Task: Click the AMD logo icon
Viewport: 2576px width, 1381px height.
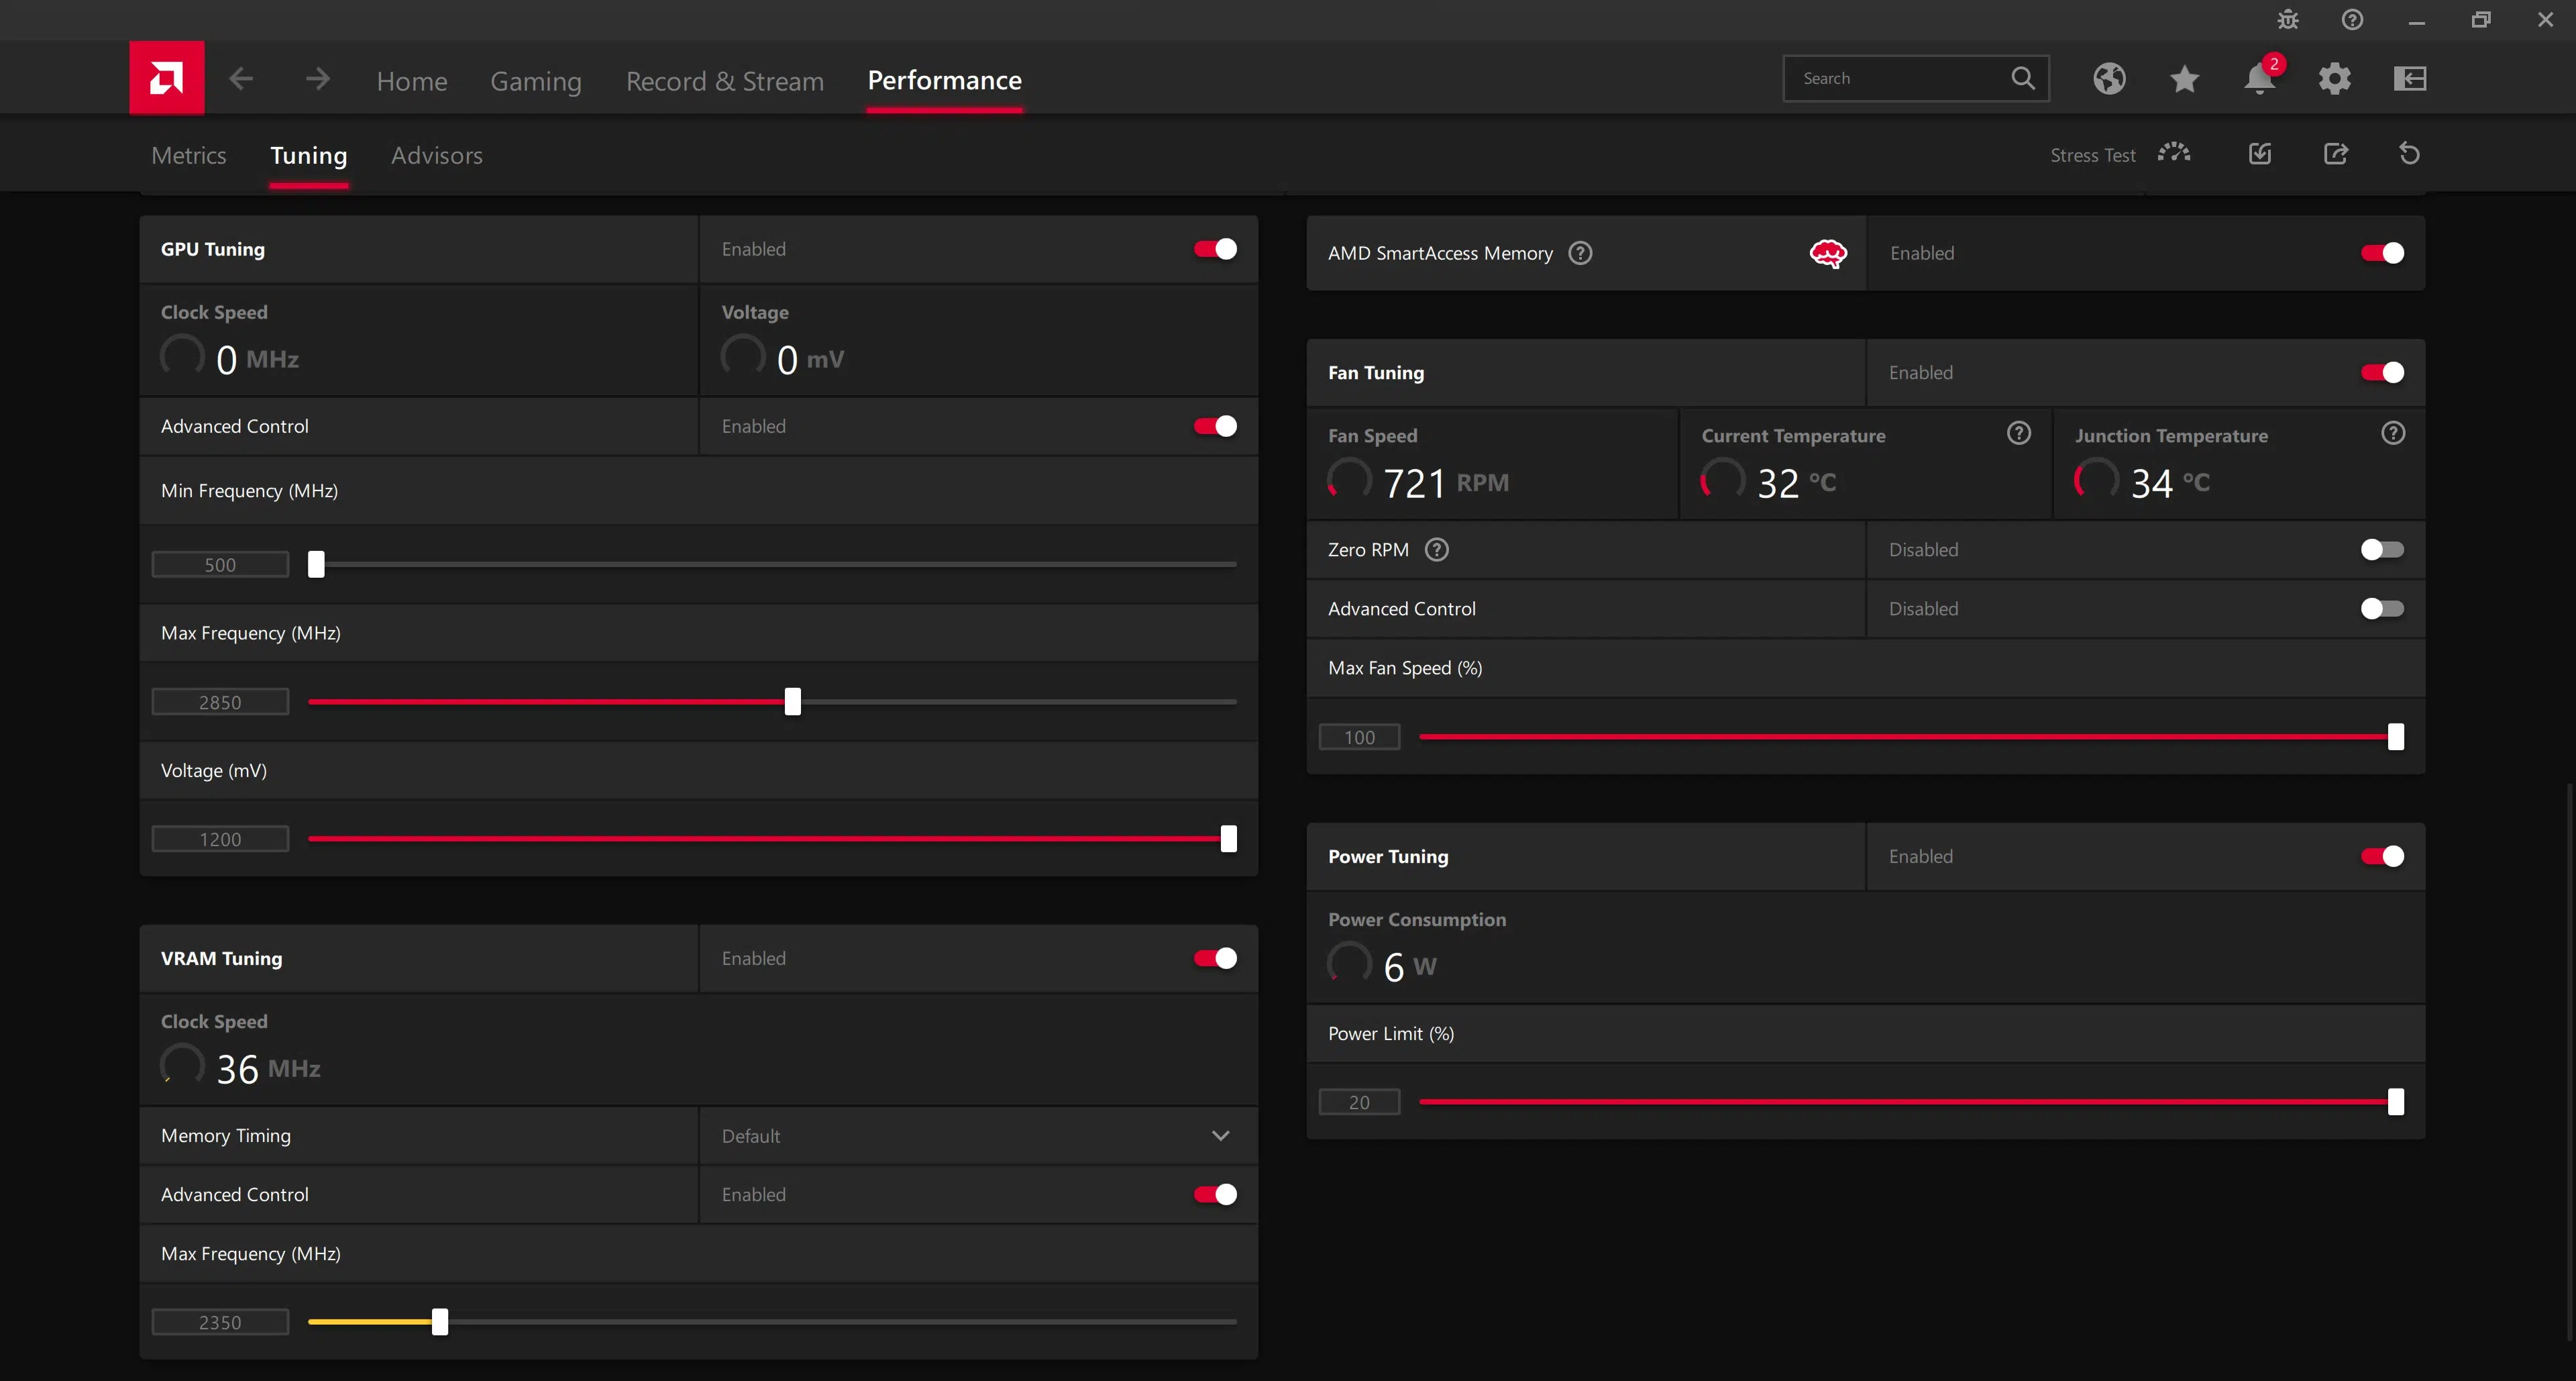Action: click(x=167, y=78)
